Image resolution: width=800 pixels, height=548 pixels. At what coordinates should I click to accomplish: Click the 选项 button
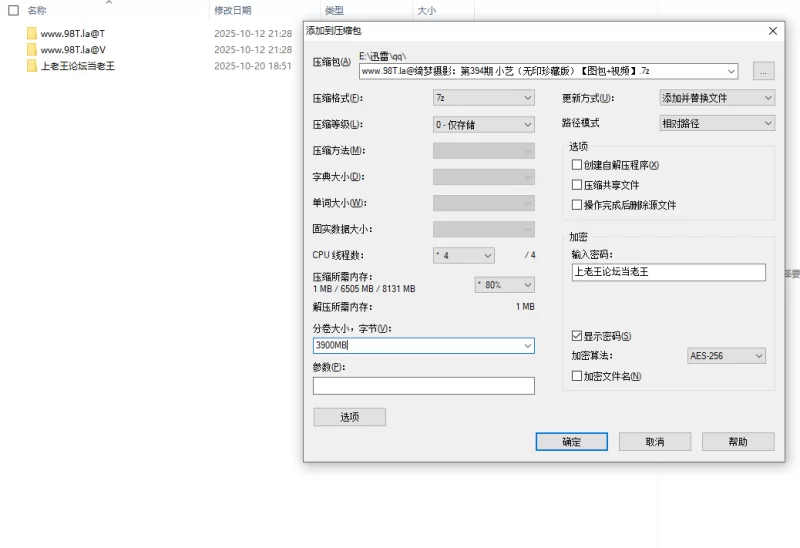click(x=349, y=417)
